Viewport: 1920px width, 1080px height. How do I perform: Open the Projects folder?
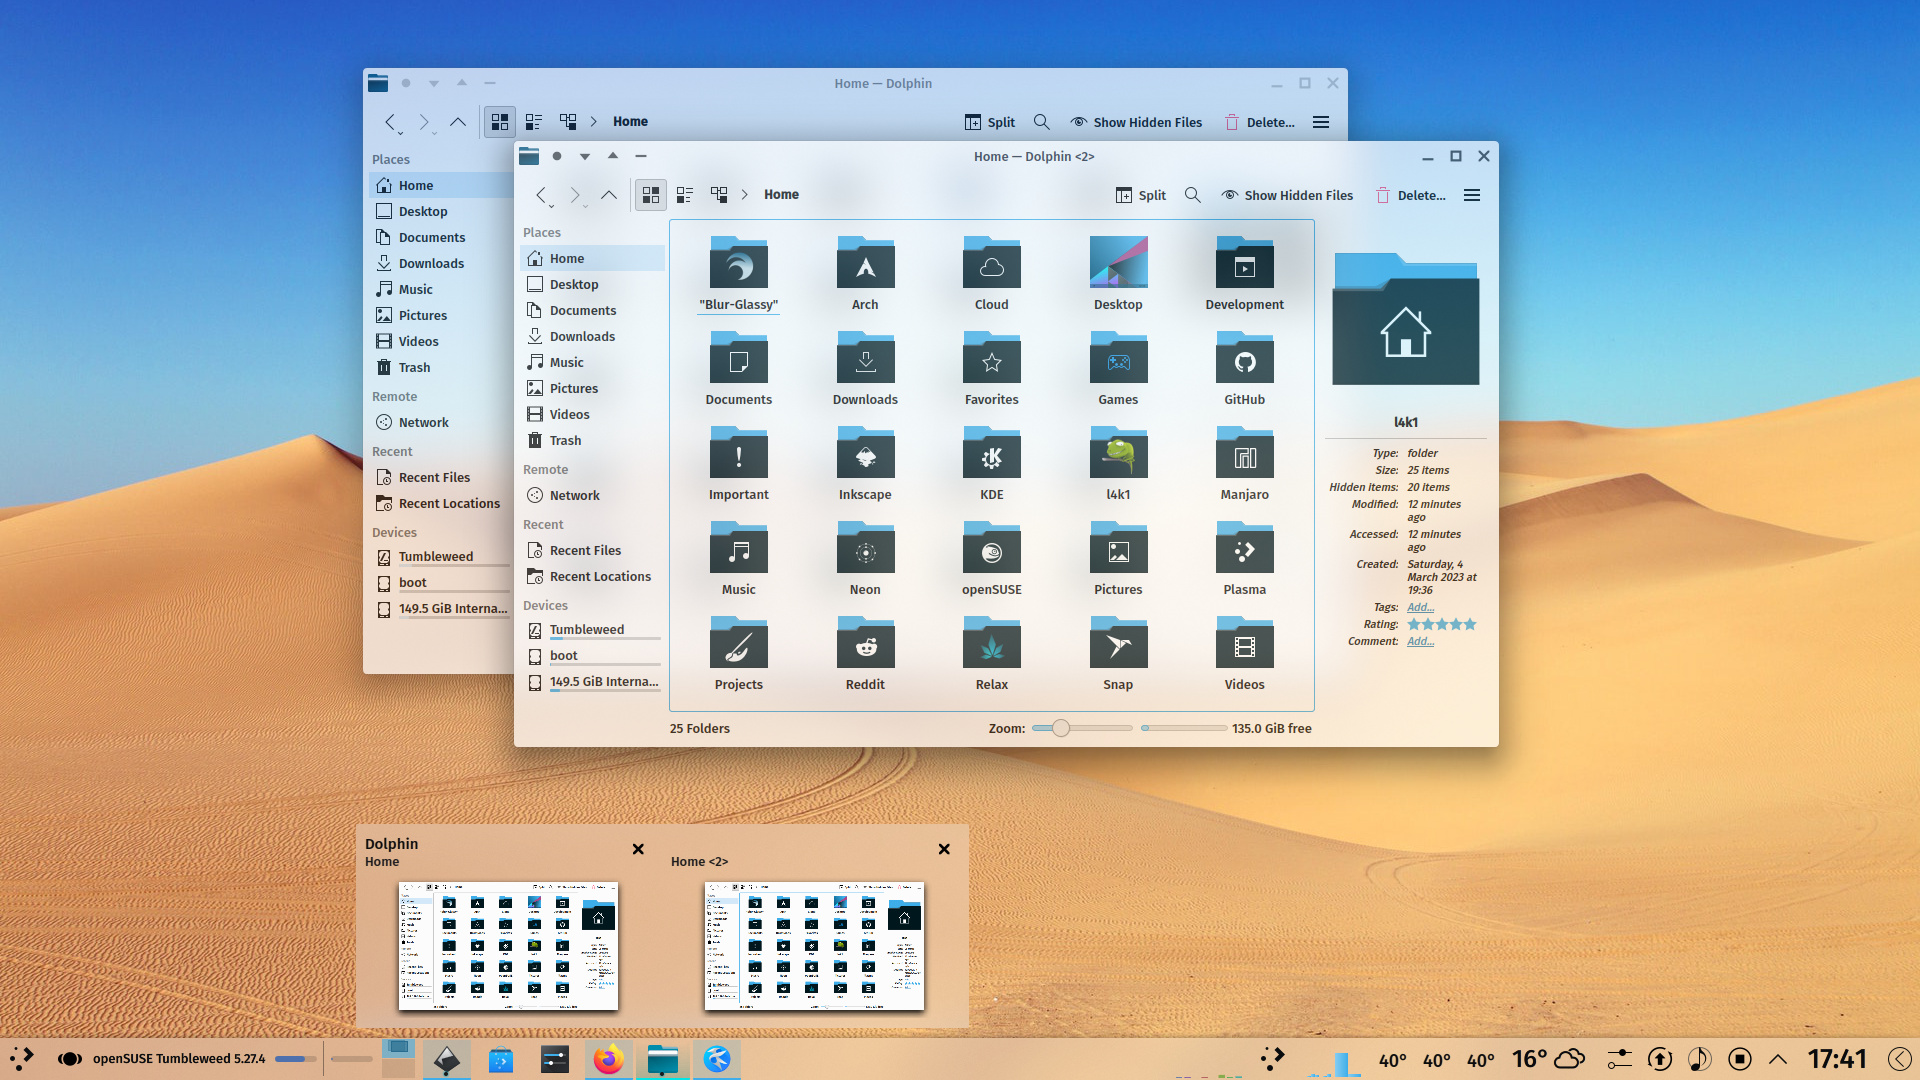738,652
